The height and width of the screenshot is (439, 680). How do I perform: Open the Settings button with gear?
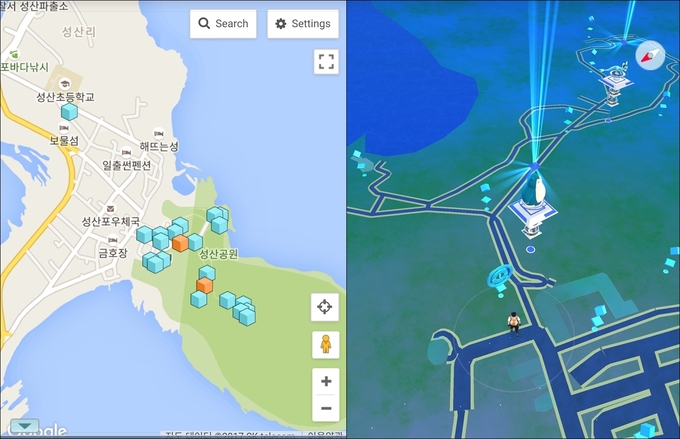pyautogui.click(x=303, y=23)
